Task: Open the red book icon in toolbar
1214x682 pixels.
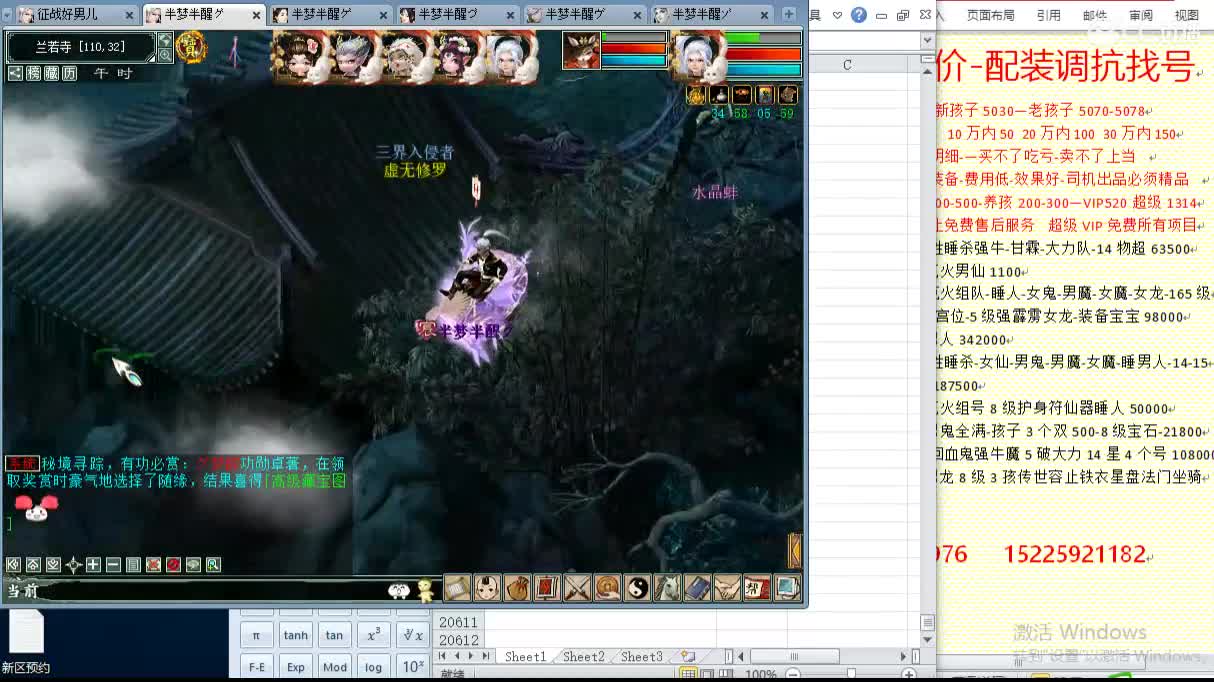Action: click(547, 588)
